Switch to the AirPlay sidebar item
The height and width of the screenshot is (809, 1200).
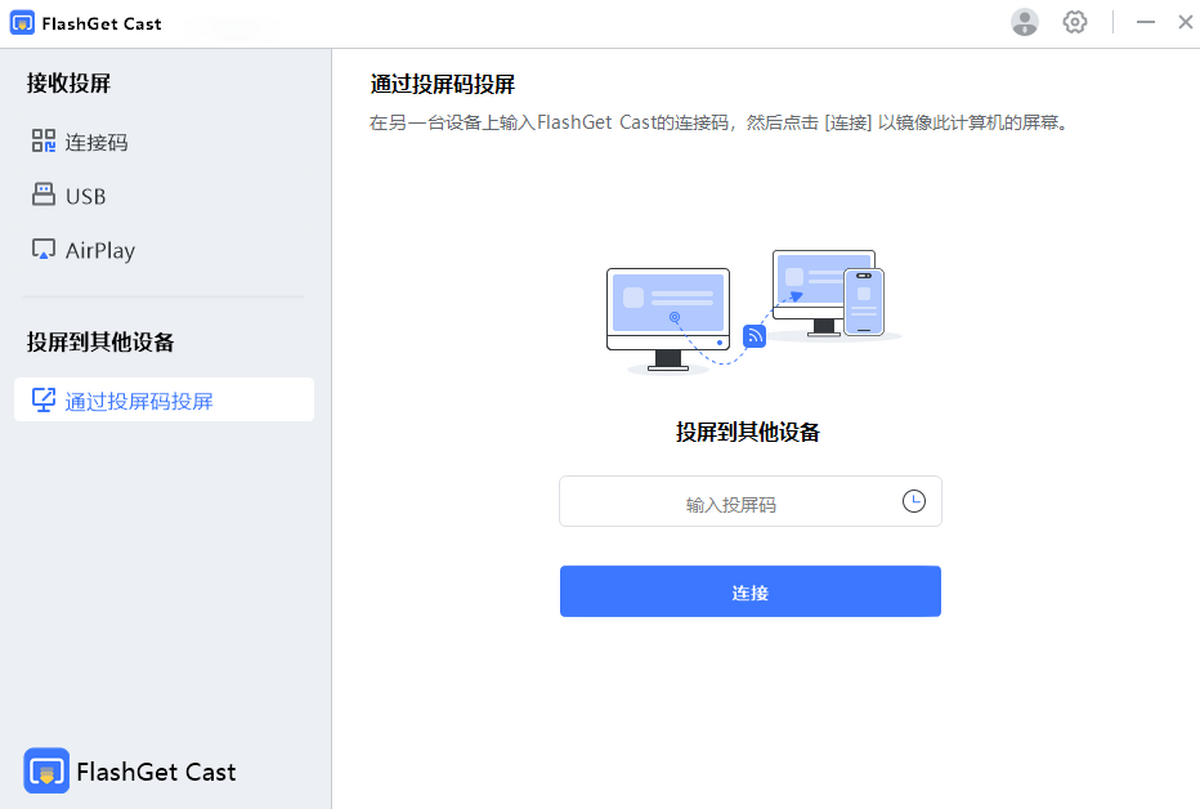pos(164,250)
